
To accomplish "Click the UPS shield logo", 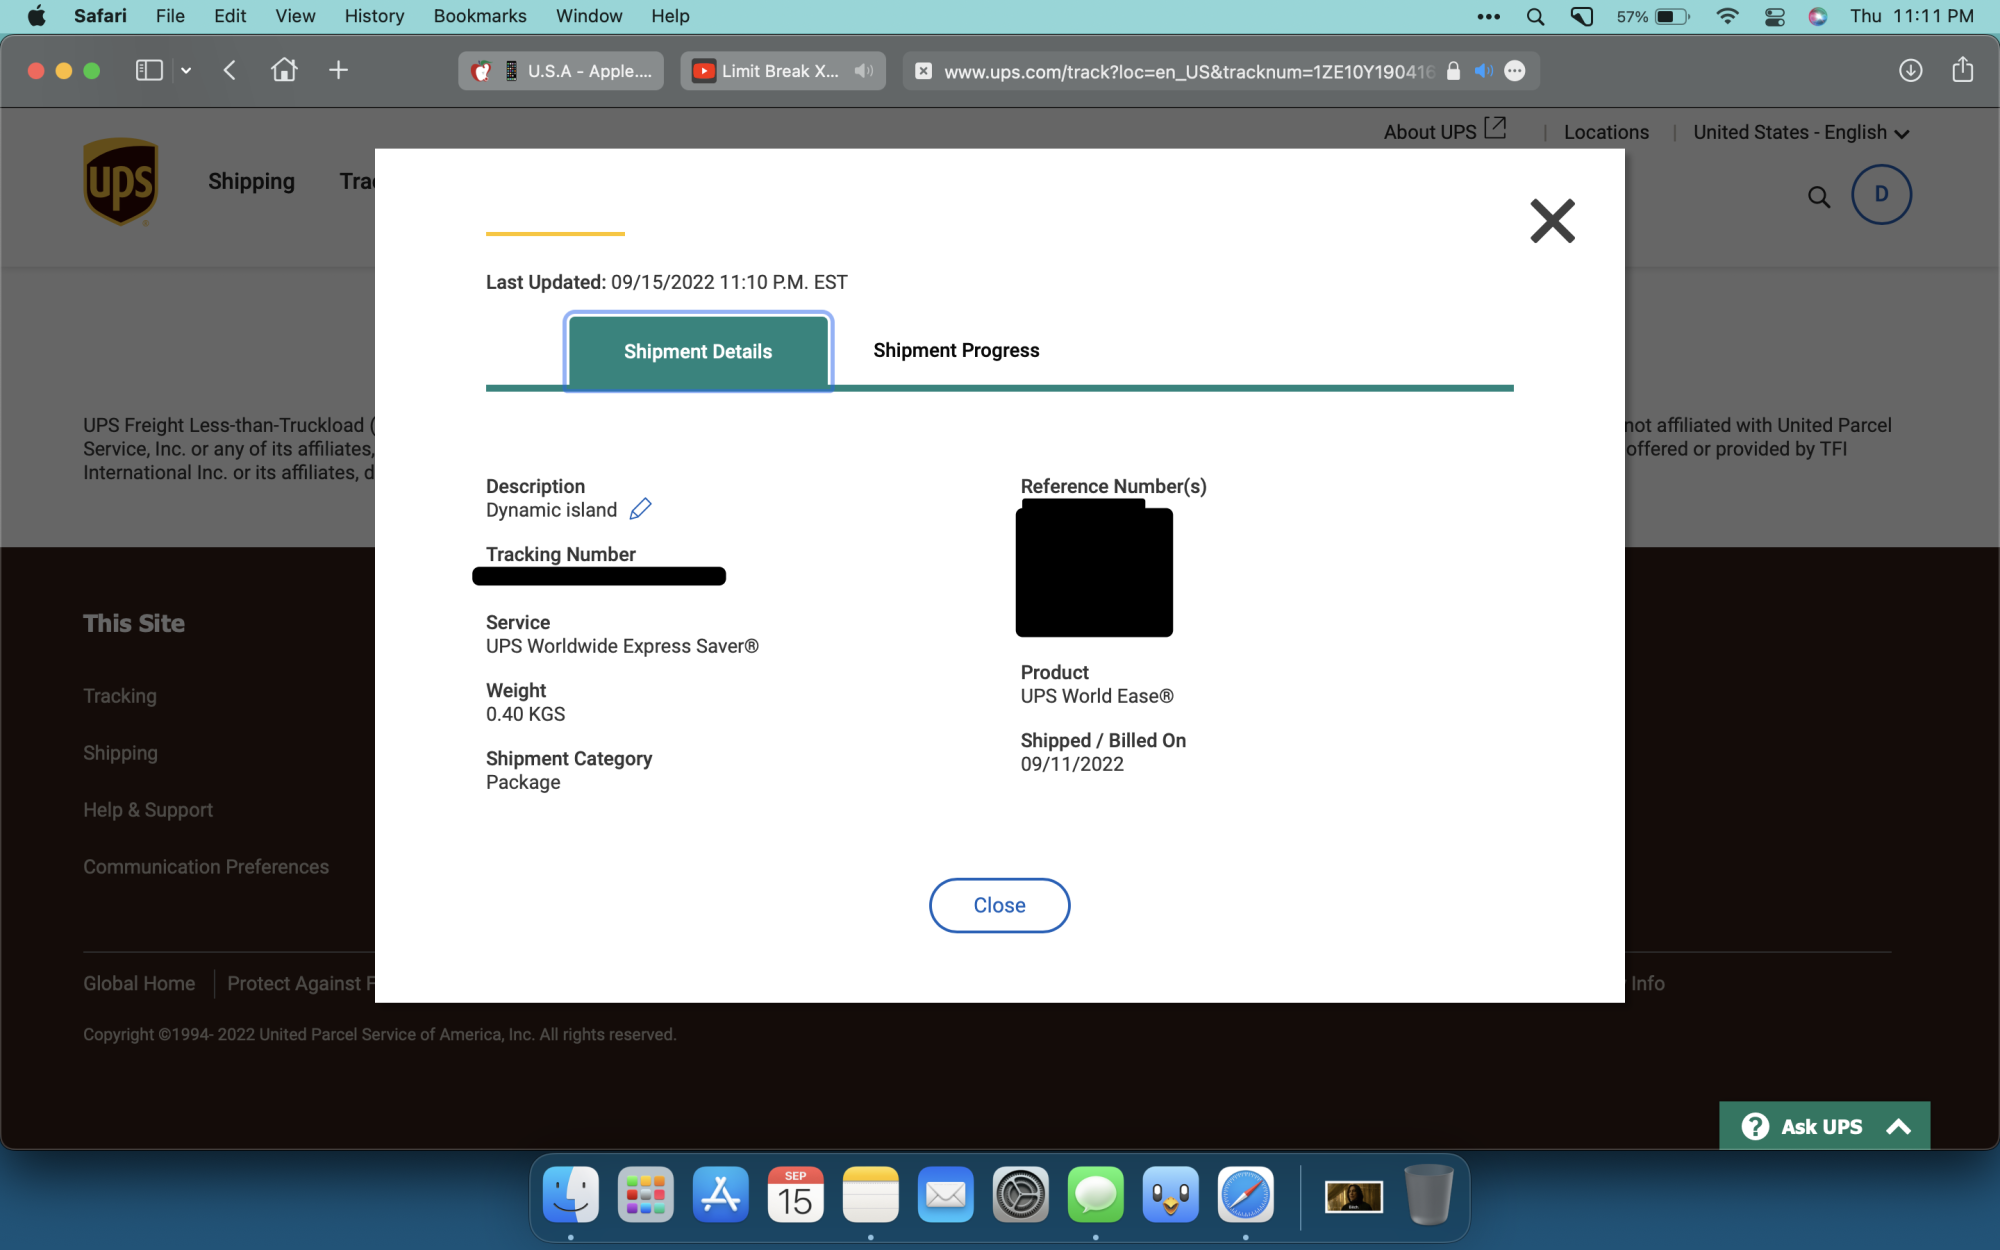I will pos(121,182).
